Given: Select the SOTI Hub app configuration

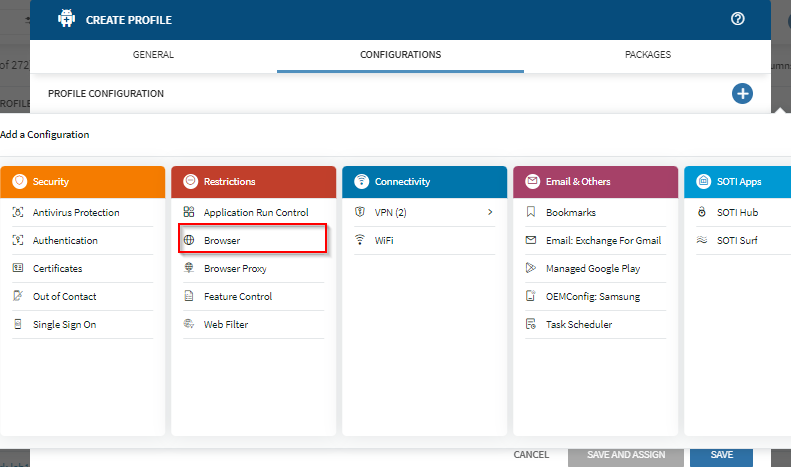Looking at the screenshot, I should click(739, 213).
